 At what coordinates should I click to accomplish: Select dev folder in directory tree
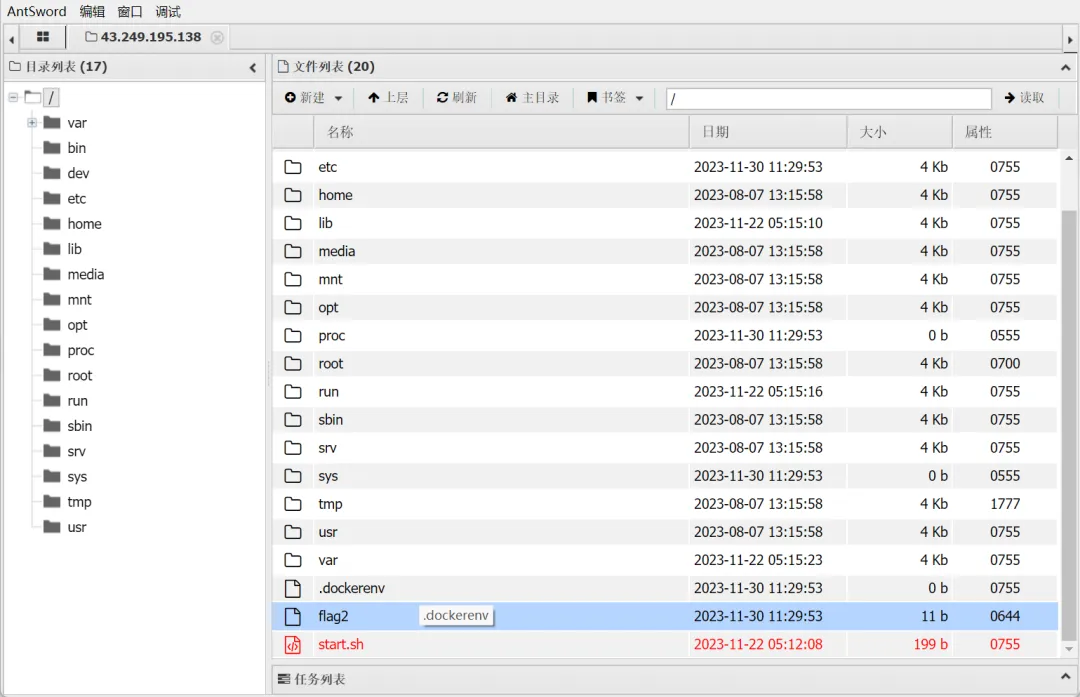coord(78,174)
